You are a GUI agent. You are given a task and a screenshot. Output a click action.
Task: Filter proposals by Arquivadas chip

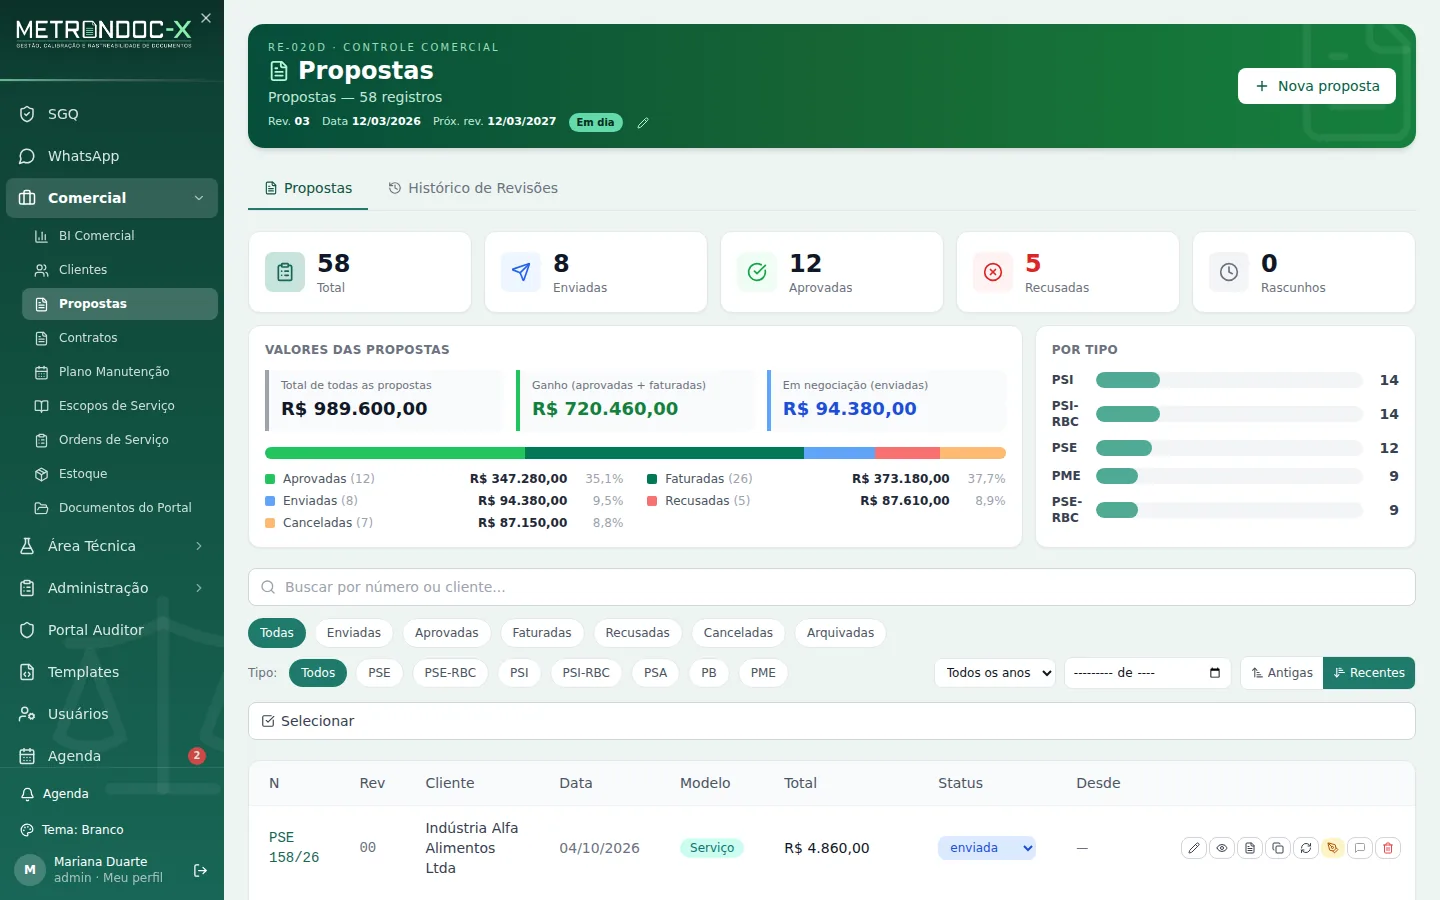tap(840, 633)
